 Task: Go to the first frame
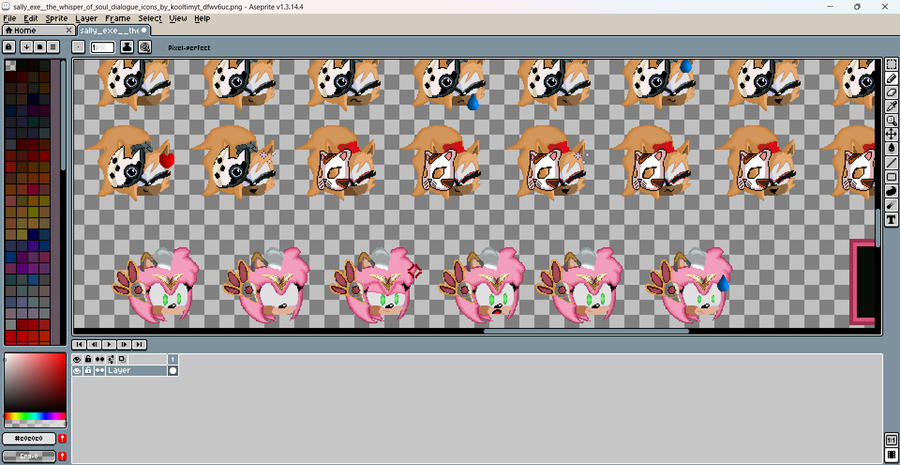[79, 344]
